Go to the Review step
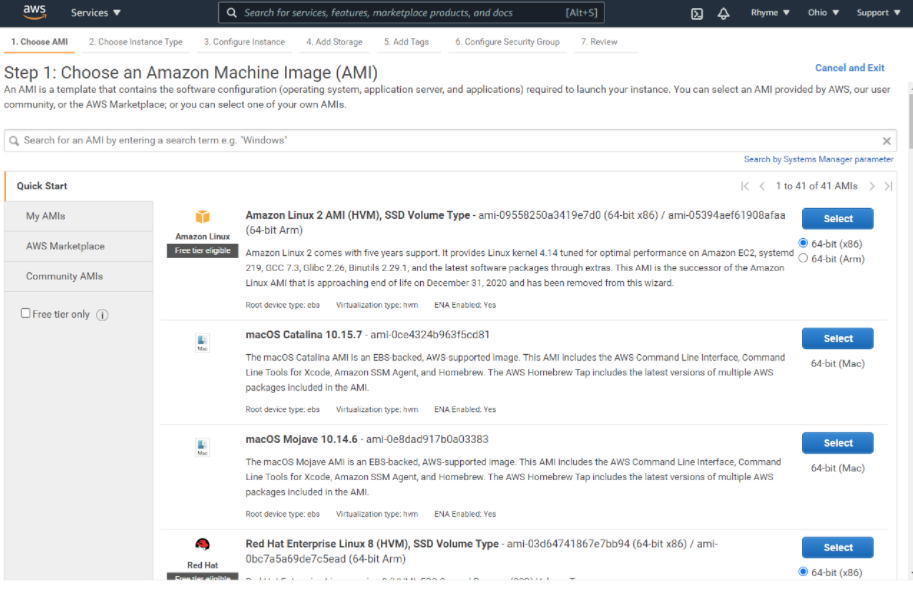Image resolution: width=913 pixels, height=599 pixels. click(599, 42)
